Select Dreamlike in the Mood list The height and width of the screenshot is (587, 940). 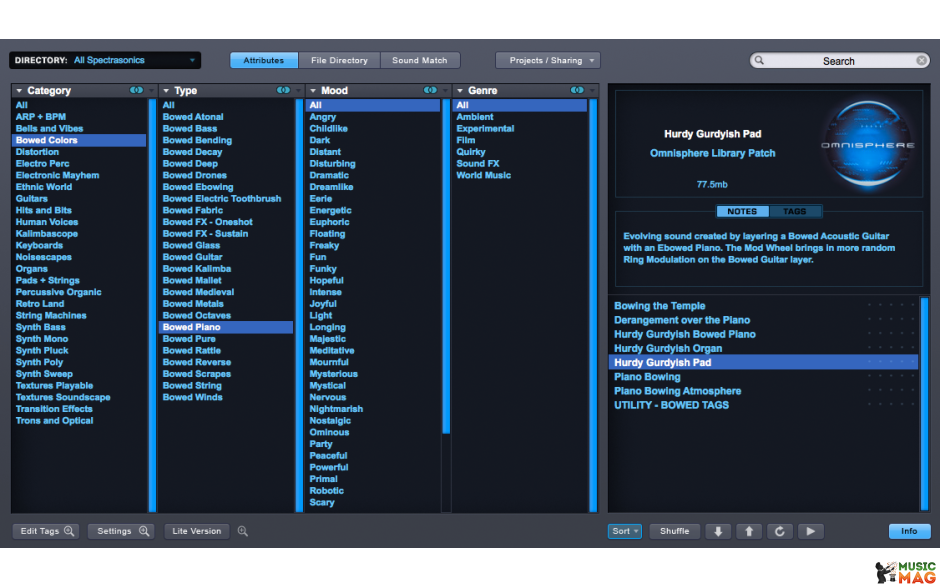[332, 187]
